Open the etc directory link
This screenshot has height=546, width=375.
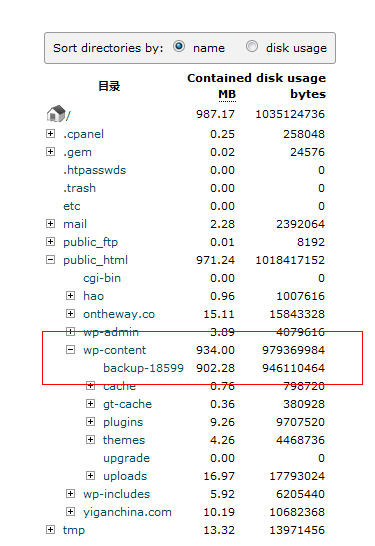[x=72, y=206]
